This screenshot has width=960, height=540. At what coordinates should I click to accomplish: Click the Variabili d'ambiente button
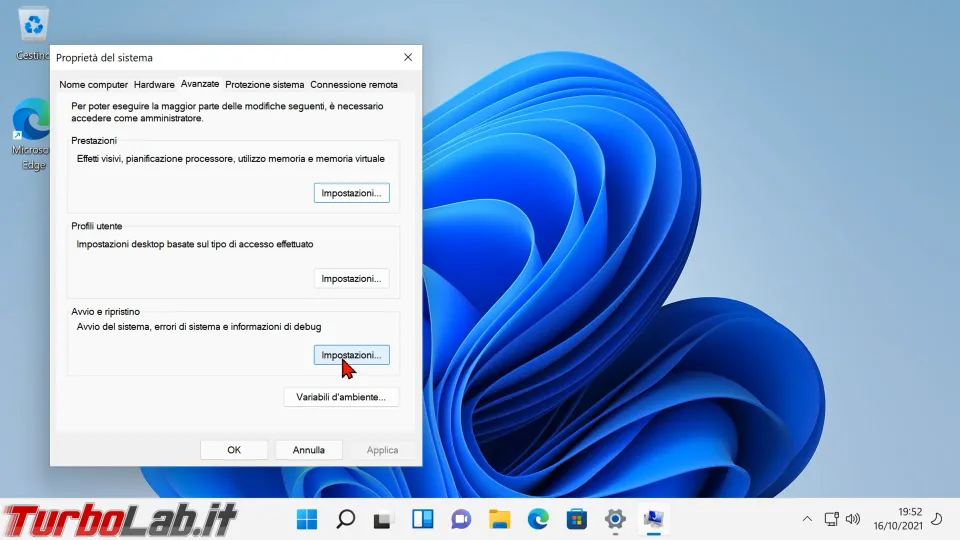pyautogui.click(x=341, y=398)
